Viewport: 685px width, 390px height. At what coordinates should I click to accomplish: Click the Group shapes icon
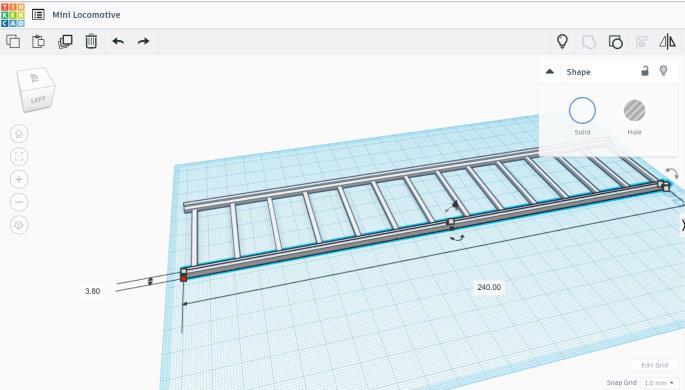tap(589, 42)
